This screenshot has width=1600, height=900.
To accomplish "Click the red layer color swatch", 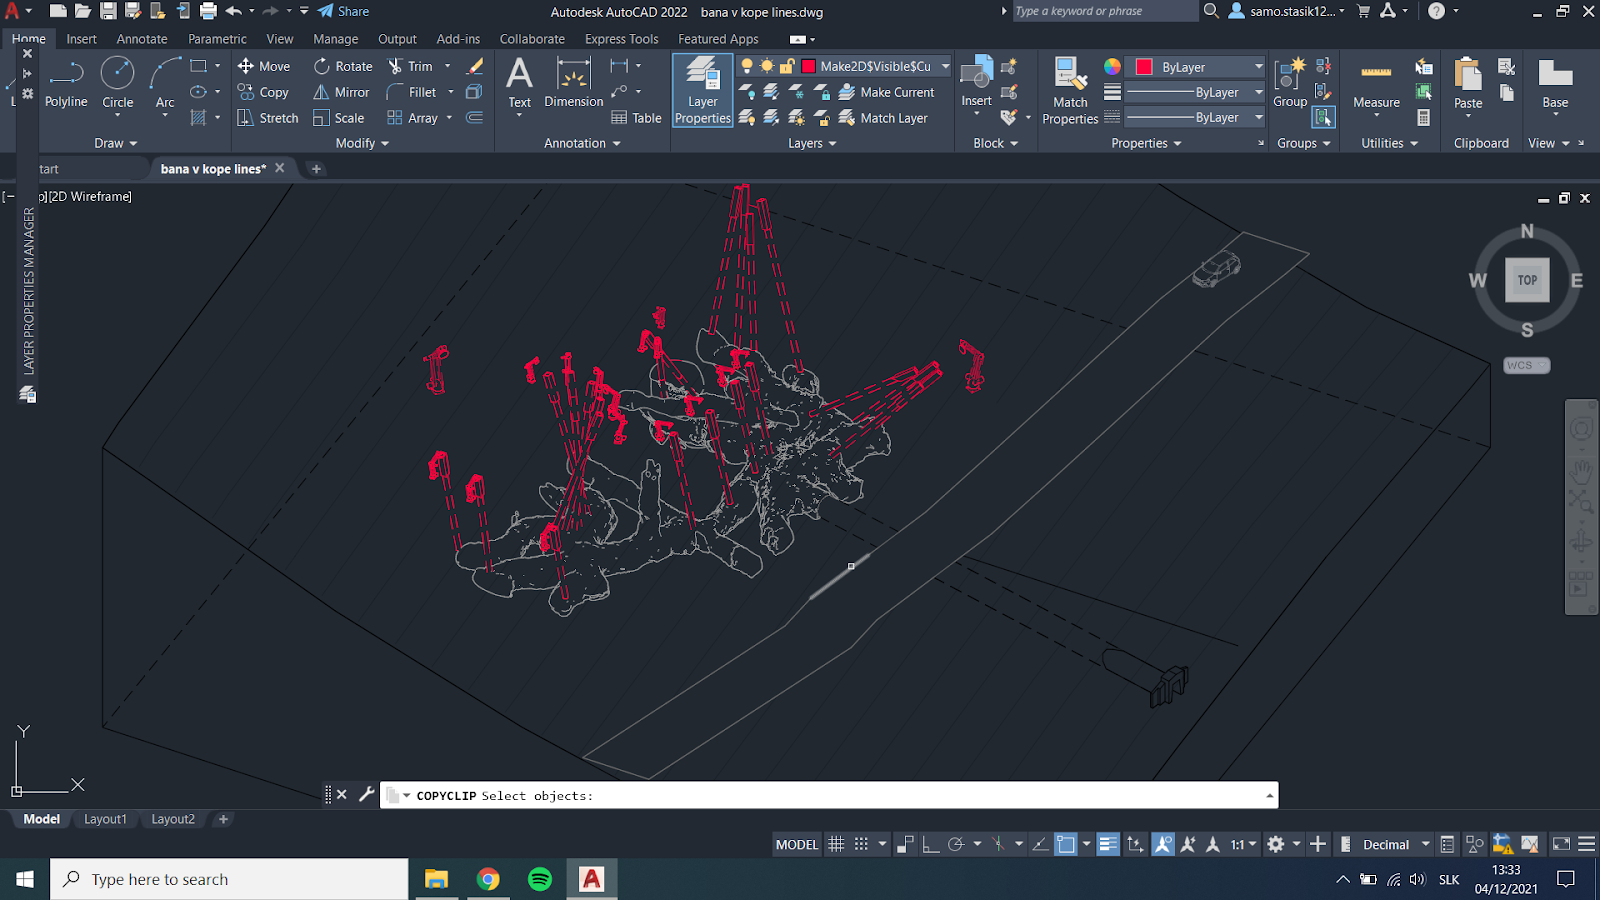I will [809, 66].
